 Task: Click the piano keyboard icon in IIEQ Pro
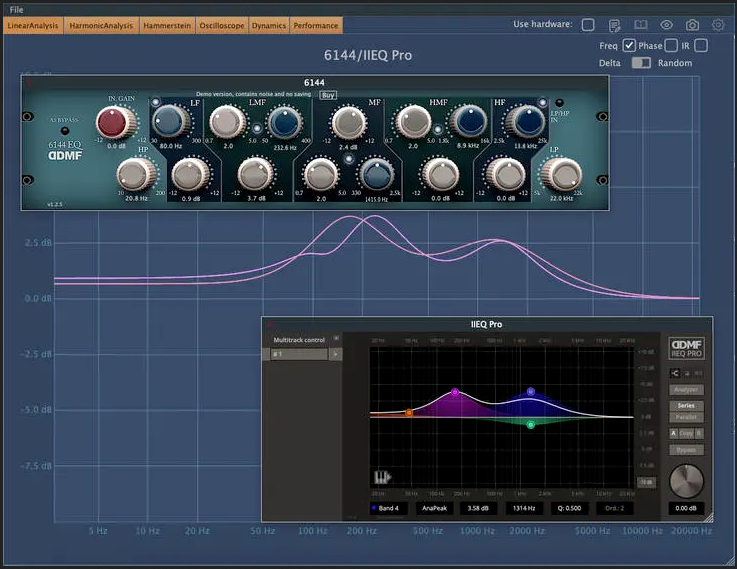click(x=382, y=477)
